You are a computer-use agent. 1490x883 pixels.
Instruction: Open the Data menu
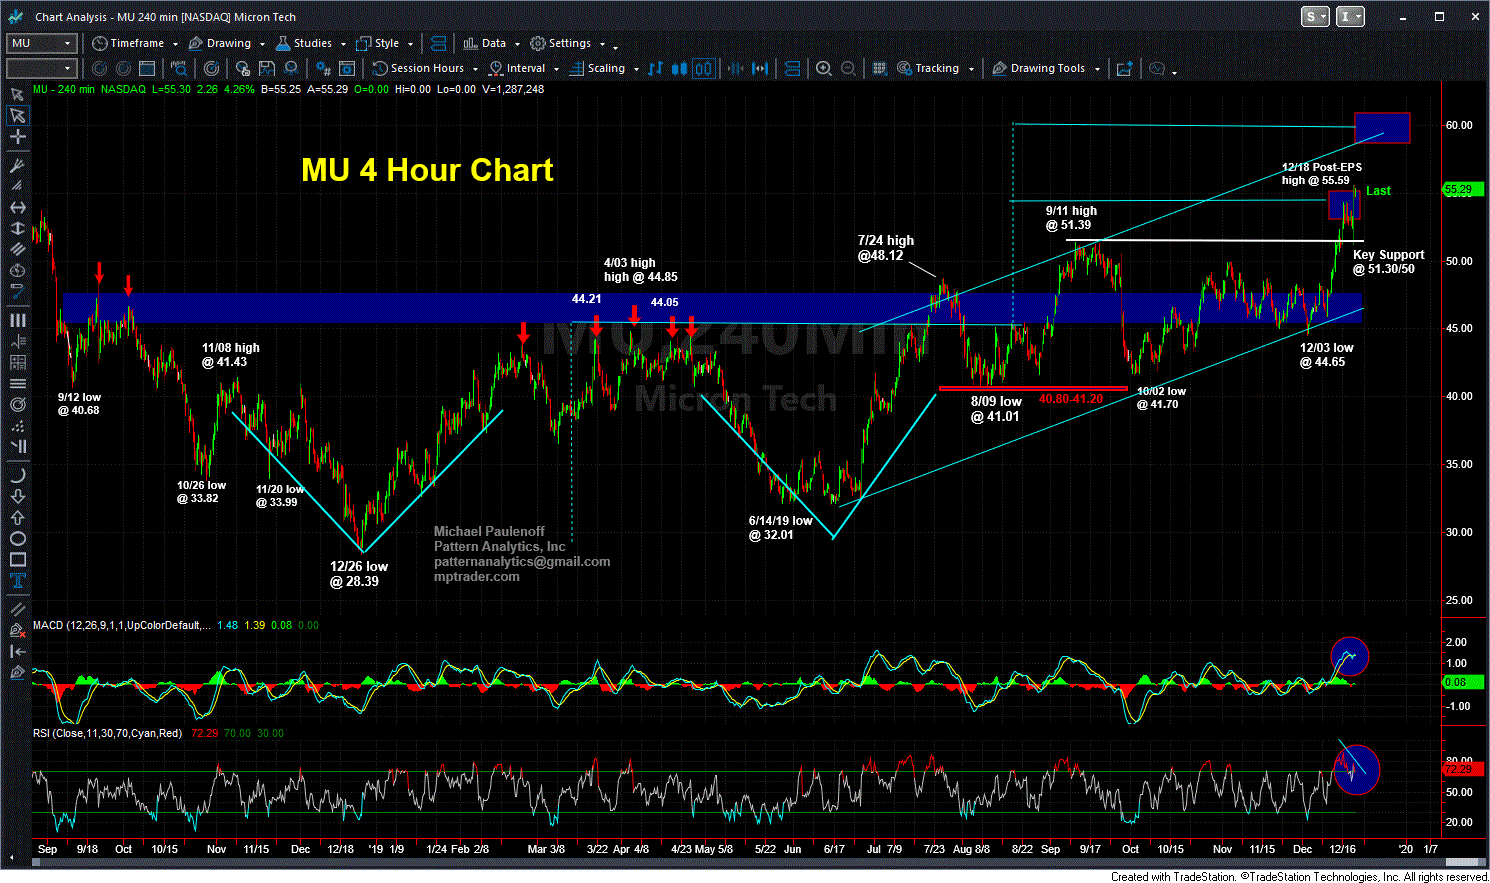(x=492, y=43)
